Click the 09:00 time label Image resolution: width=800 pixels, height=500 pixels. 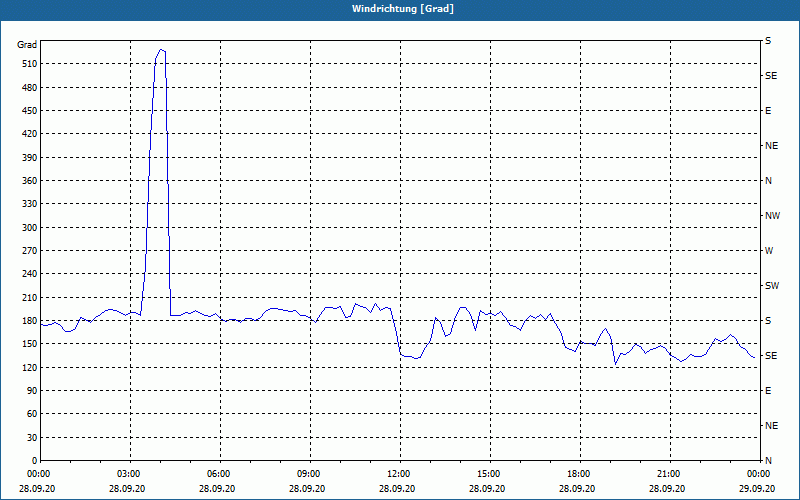310,474
